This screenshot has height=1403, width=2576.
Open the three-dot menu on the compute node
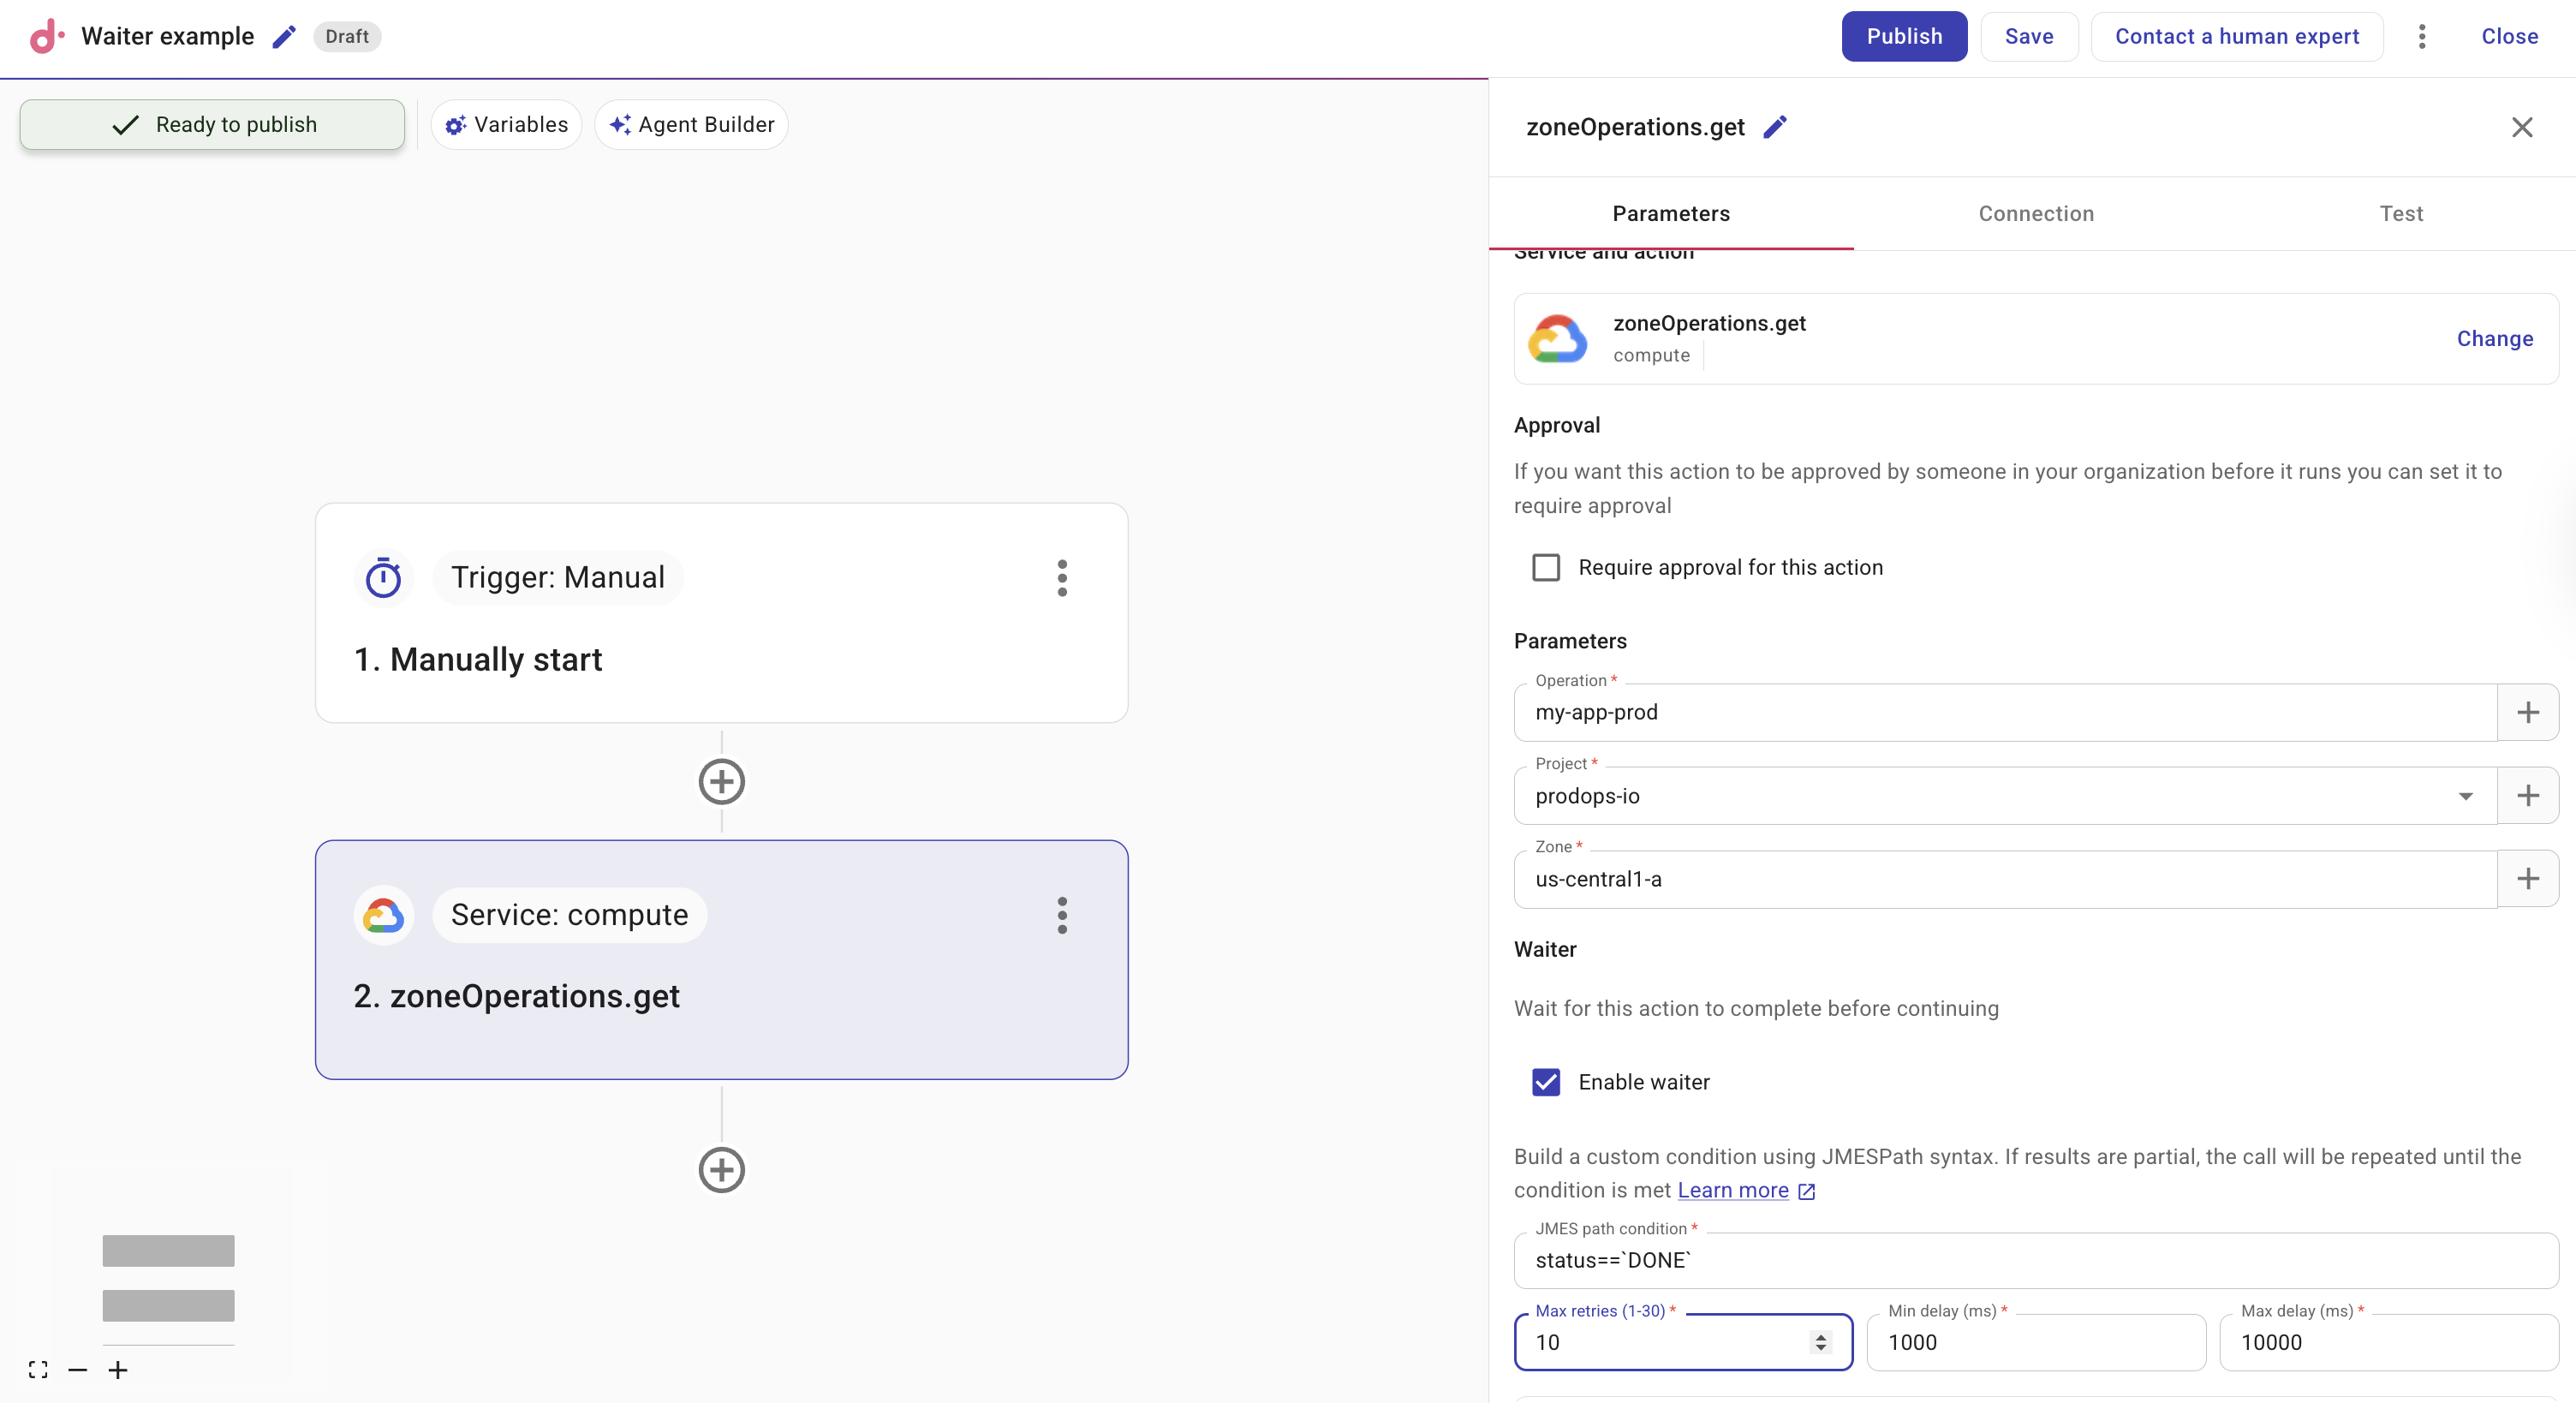point(1062,915)
